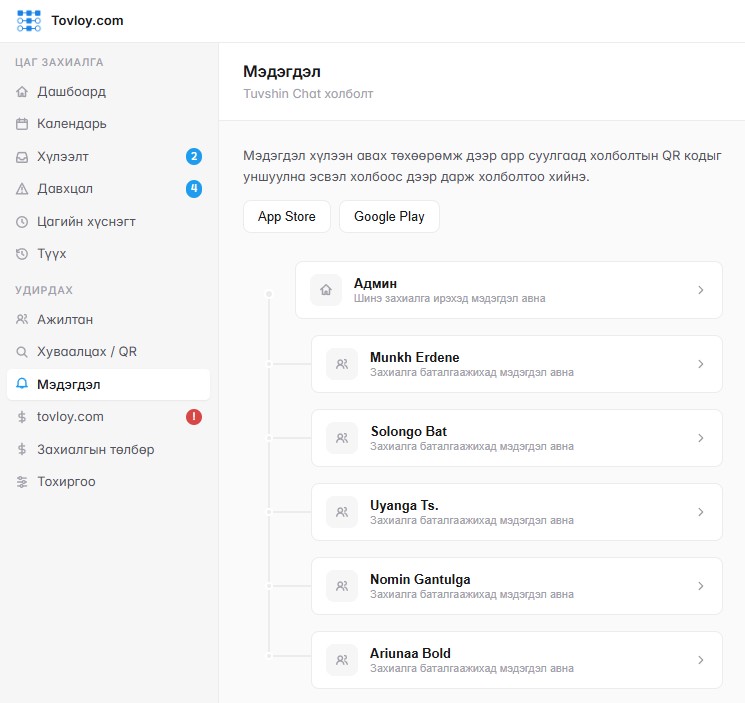Click the staff icon in Nomin Gantulga card
This screenshot has height=703, width=745.
click(342, 586)
